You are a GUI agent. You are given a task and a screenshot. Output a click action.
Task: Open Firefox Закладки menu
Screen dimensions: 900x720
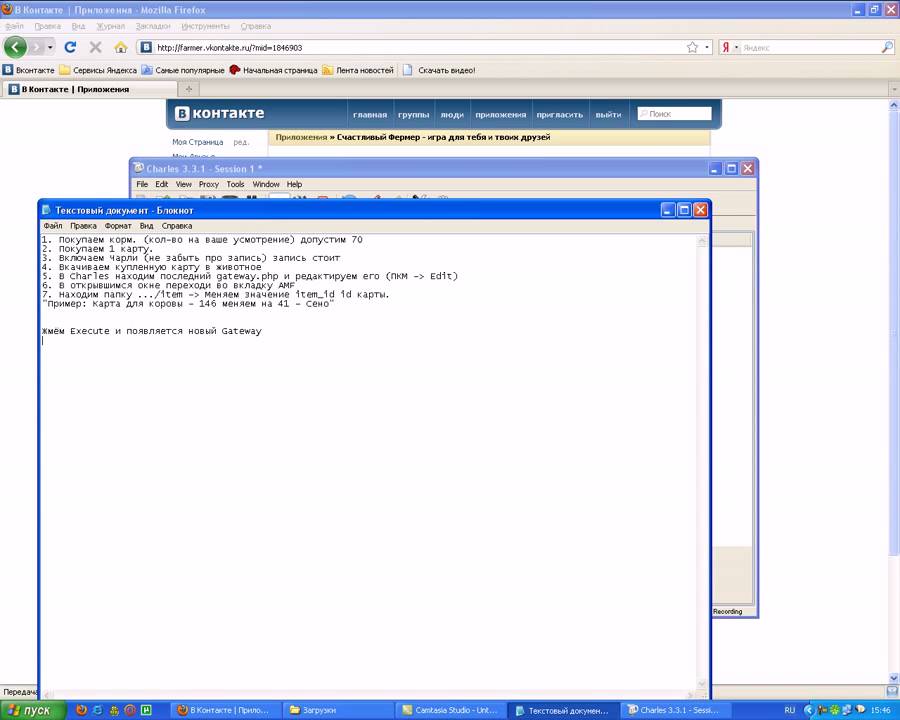[153, 26]
